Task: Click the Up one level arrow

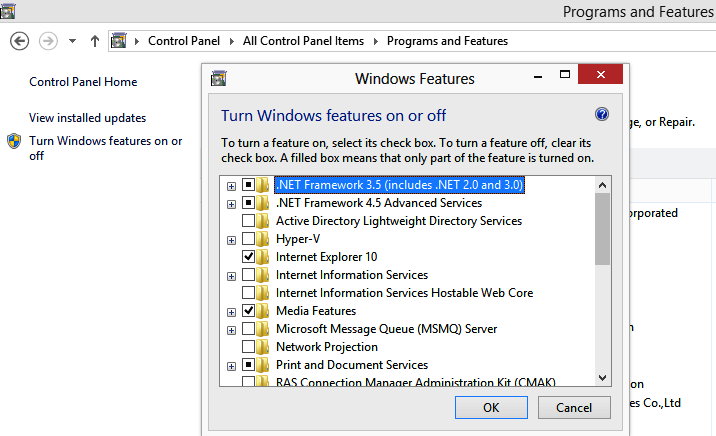Action: (95, 41)
